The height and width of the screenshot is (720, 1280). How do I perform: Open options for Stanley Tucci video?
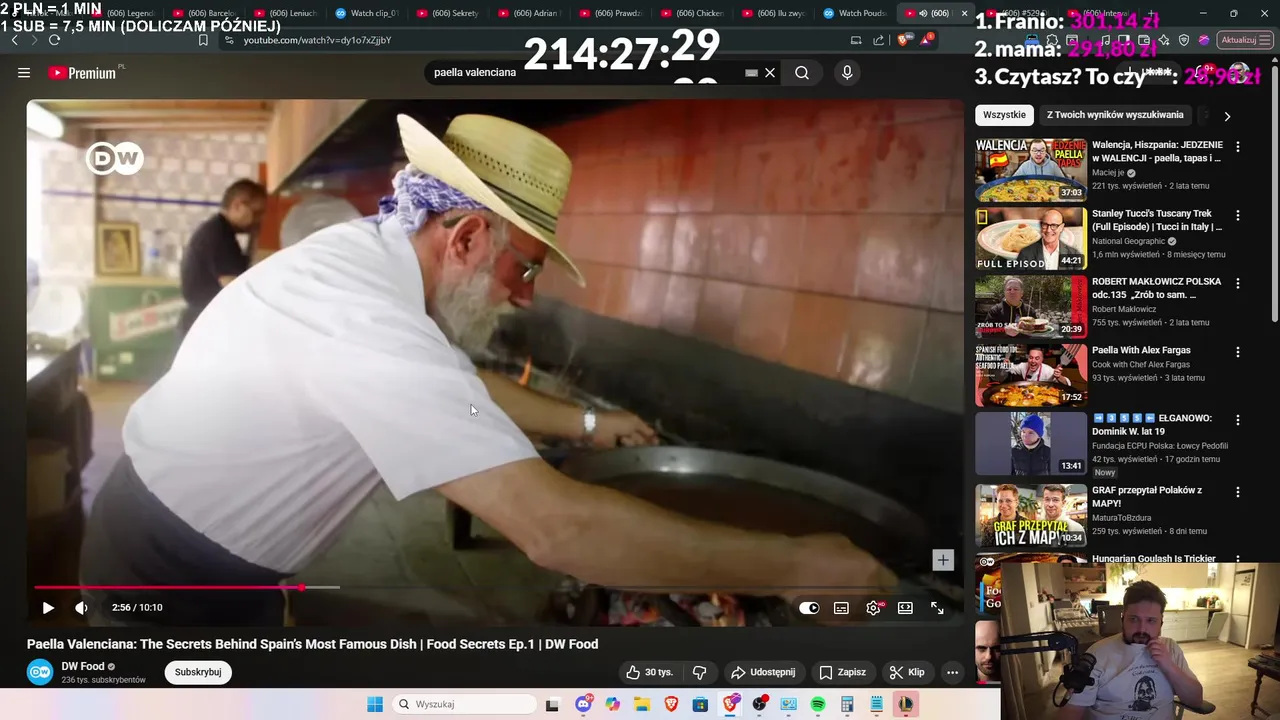point(1238,215)
